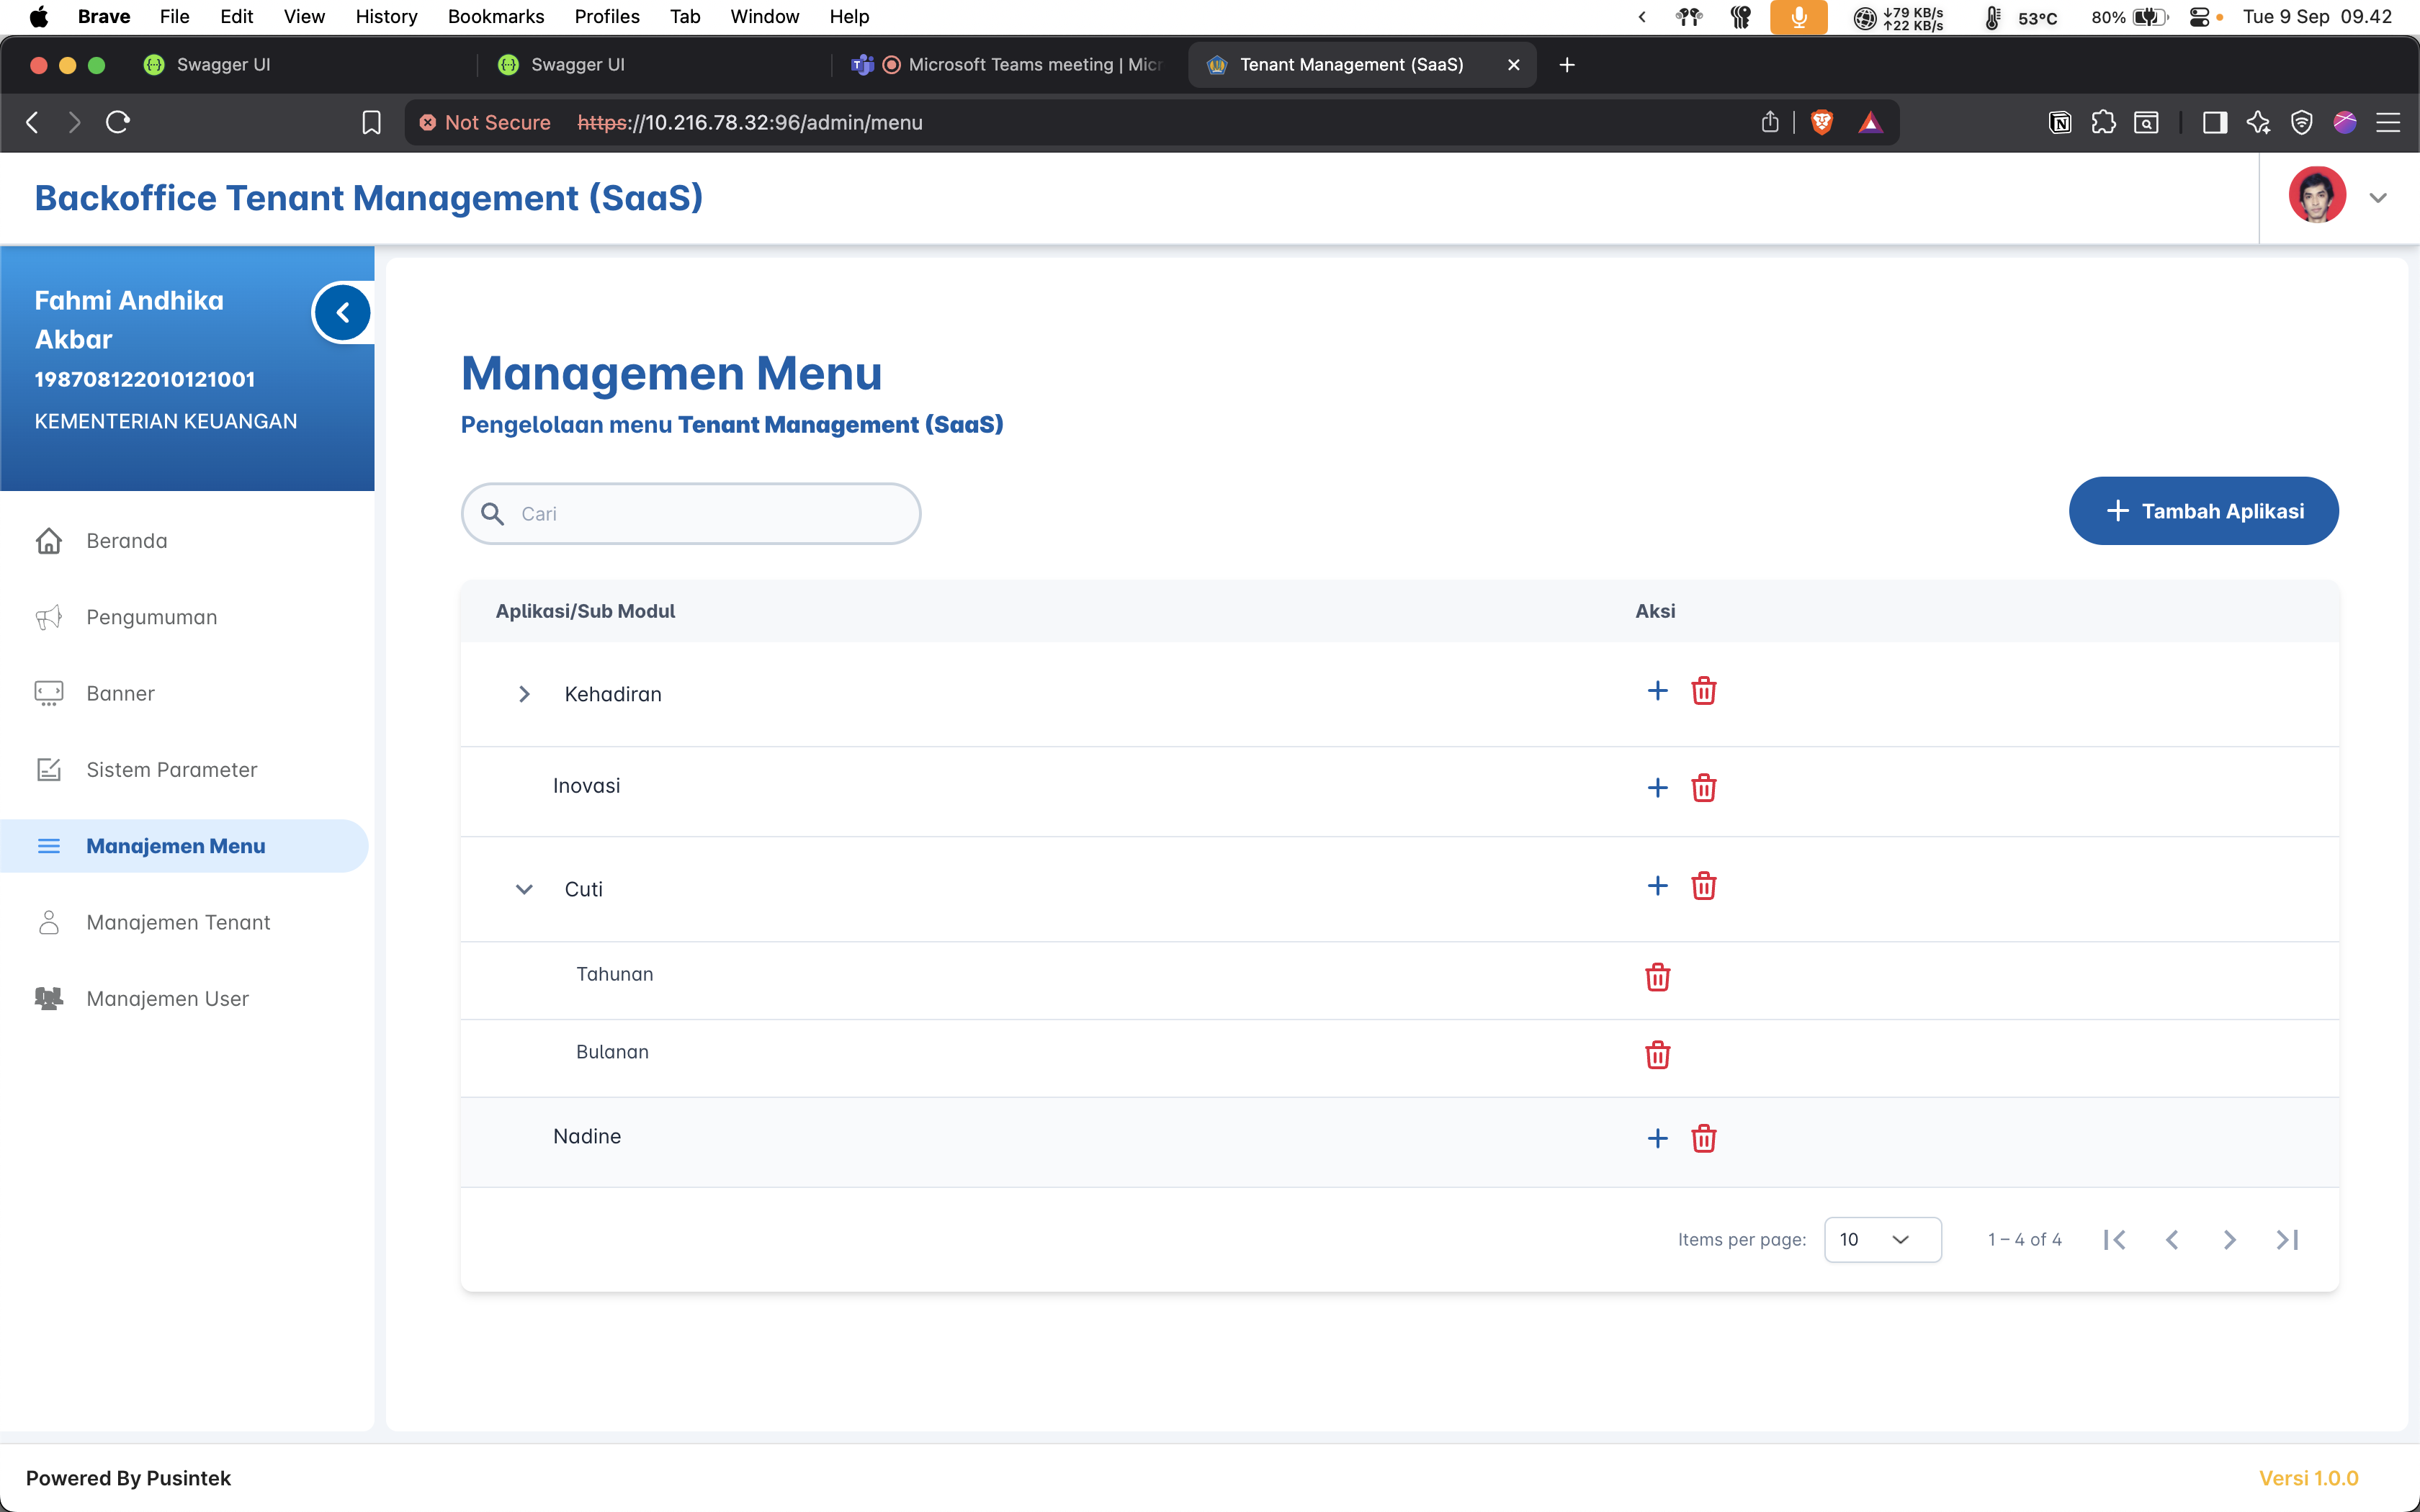The image size is (2420, 1512).
Task: Navigate to Sistem Parameter page
Action: coord(171,770)
